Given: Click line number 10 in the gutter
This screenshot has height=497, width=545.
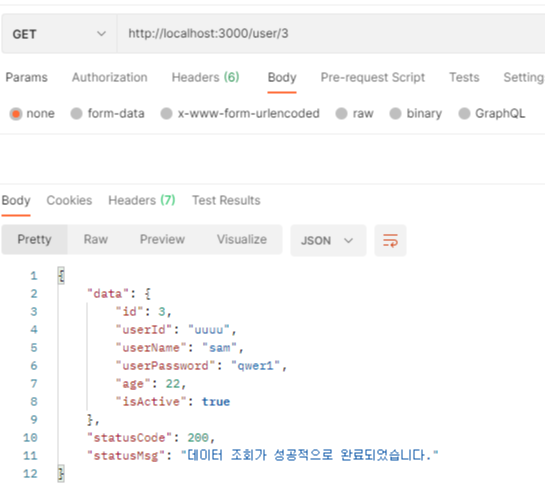Looking at the screenshot, I should (30, 438).
